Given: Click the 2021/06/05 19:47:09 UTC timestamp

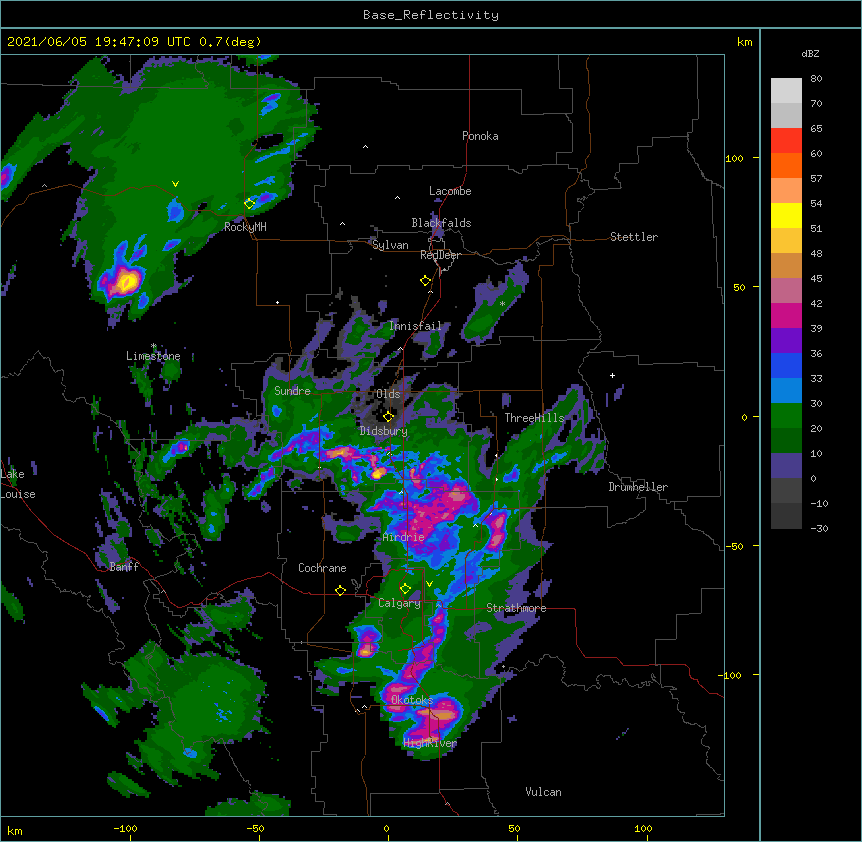Looking at the screenshot, I should (x=99, y=42).
